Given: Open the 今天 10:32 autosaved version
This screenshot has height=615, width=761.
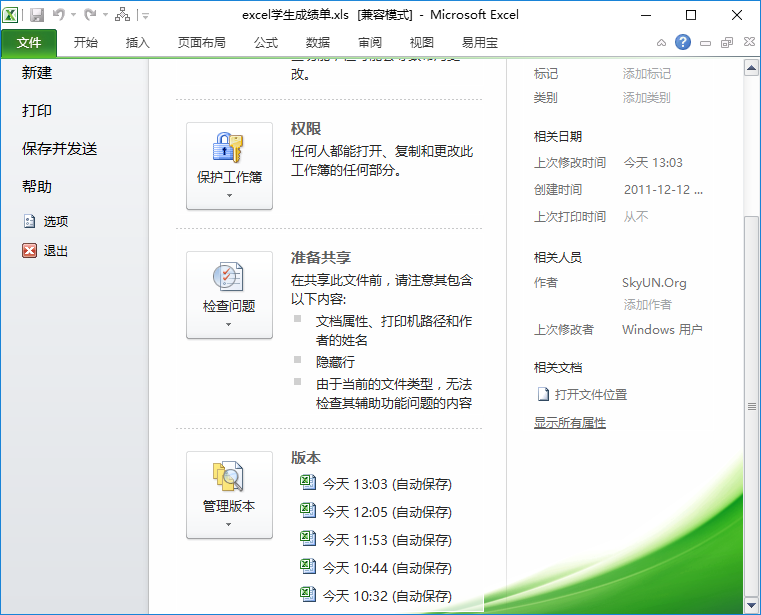Looking at the screenshot, I should [x=387, y=596].
